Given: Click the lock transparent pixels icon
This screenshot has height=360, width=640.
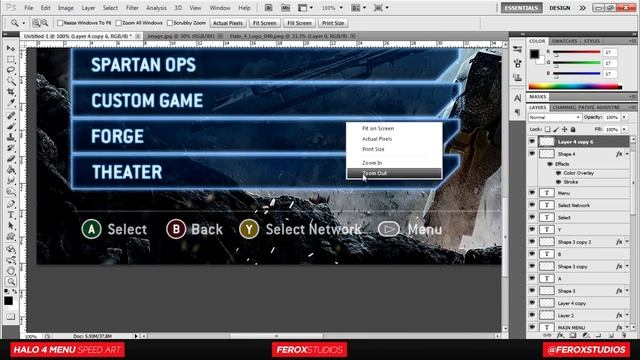Looking at the screenshot, I should 547,129.
